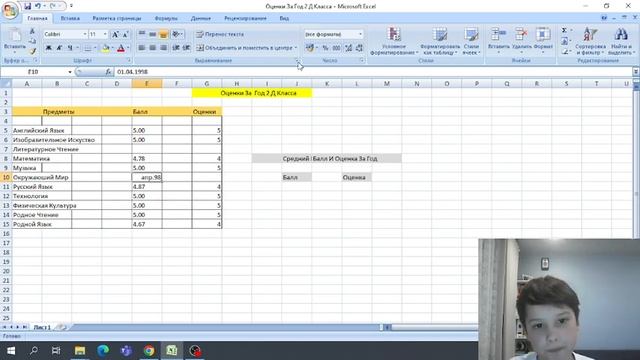The width and height of the screenshot is (640, 360).
Task: Open Number dialog launcher (Число group)
Action: pos(362,60)
